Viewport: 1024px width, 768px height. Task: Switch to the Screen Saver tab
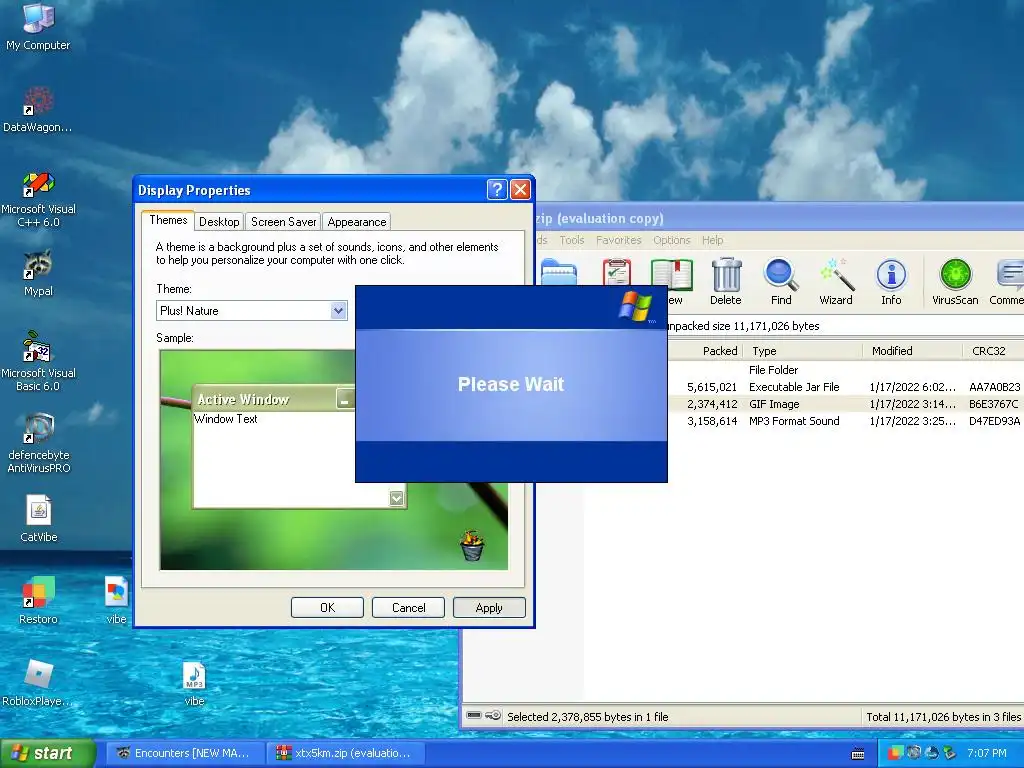pyautogui.click(x=283, y=221)
